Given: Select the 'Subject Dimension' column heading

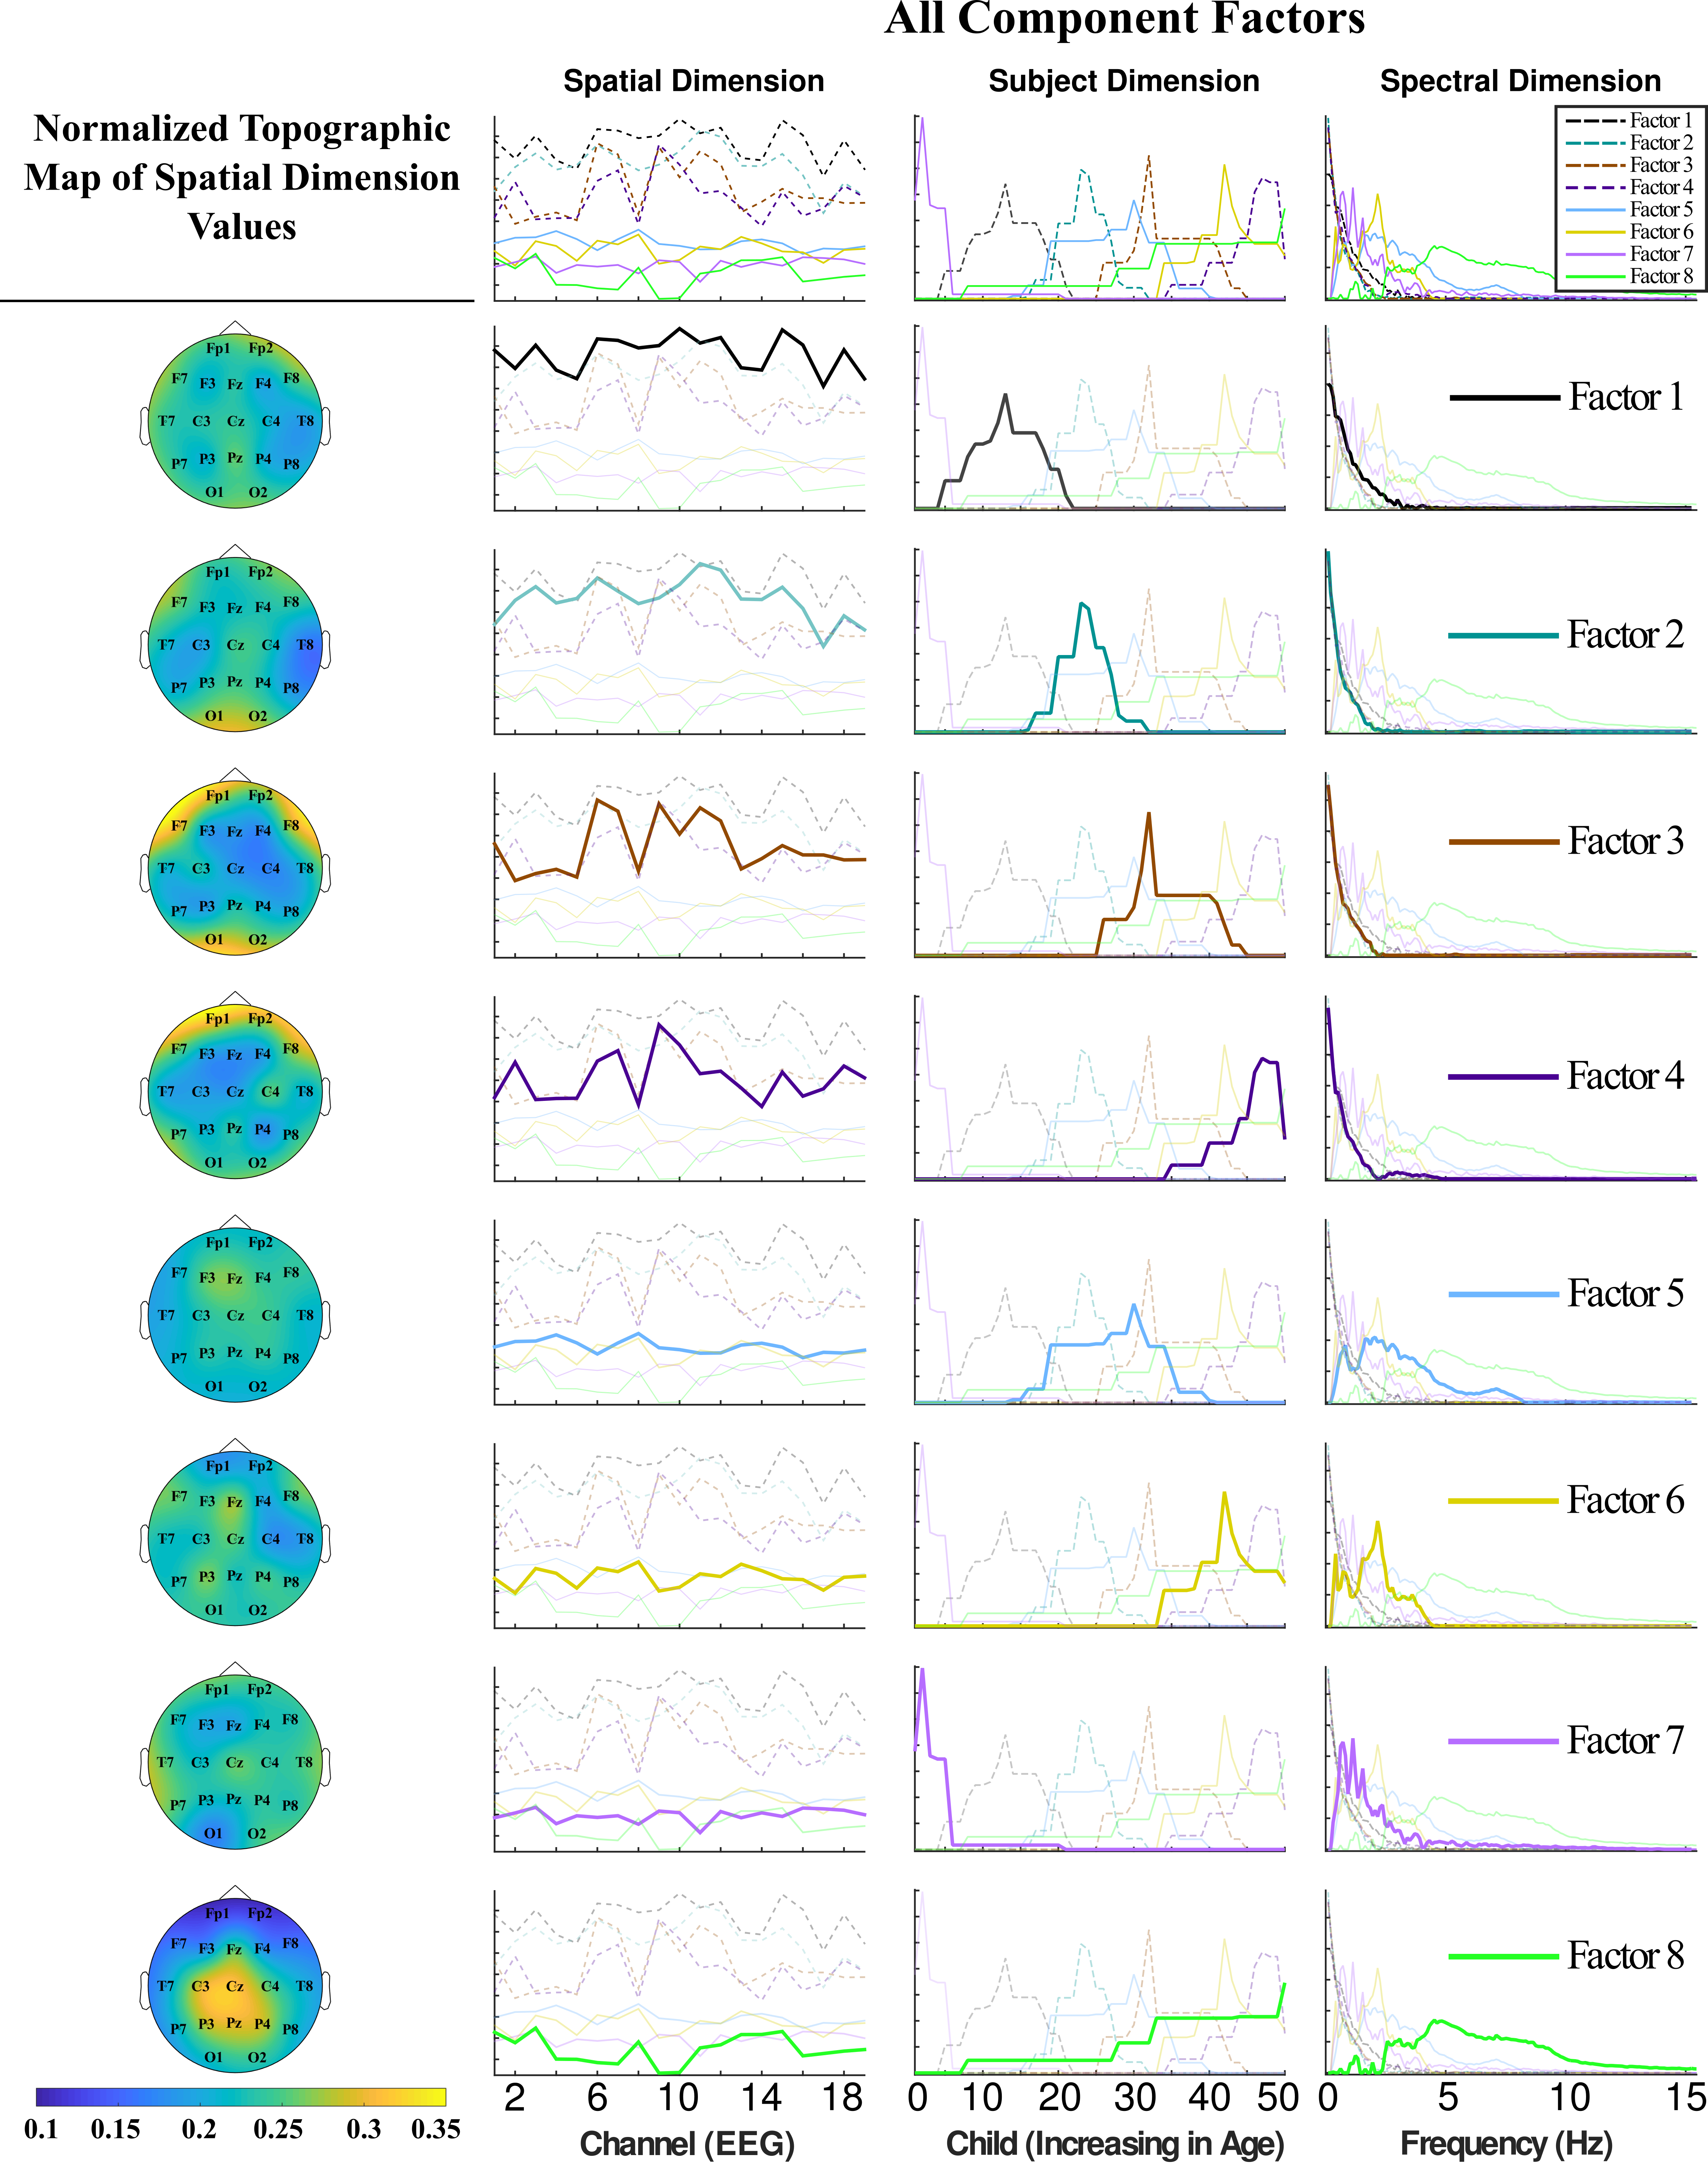Looking at the screenshot, I should [x=1124, y=81].
